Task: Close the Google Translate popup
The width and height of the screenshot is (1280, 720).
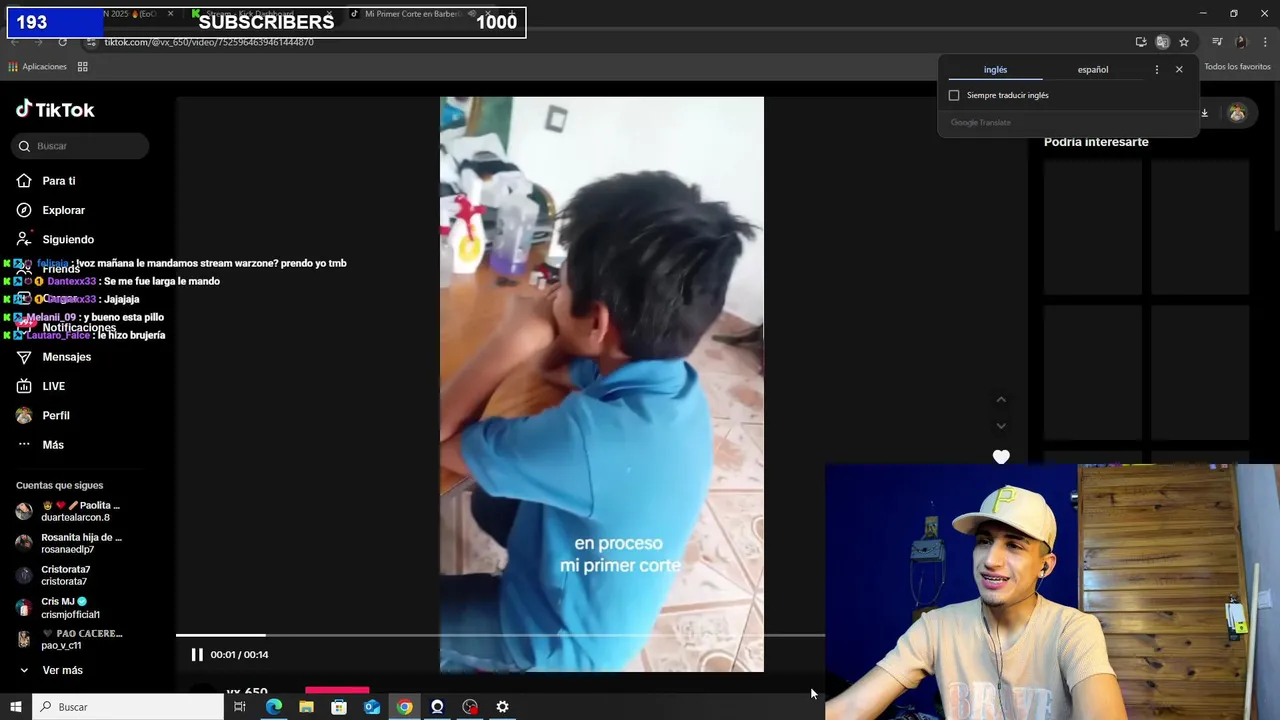Action: 1179,70
